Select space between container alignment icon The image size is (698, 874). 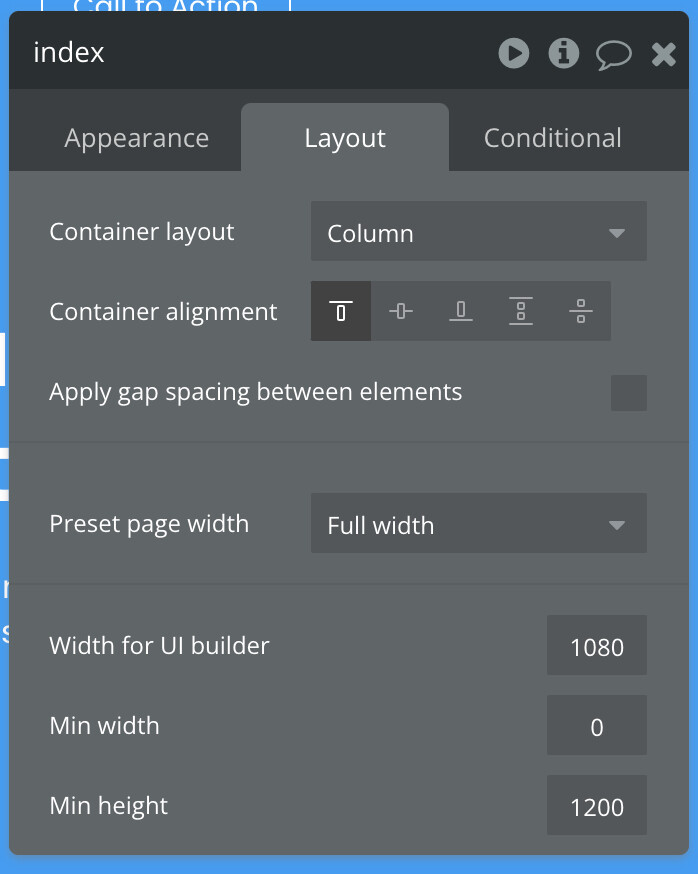pyautogui.click(x=521, y=311)
